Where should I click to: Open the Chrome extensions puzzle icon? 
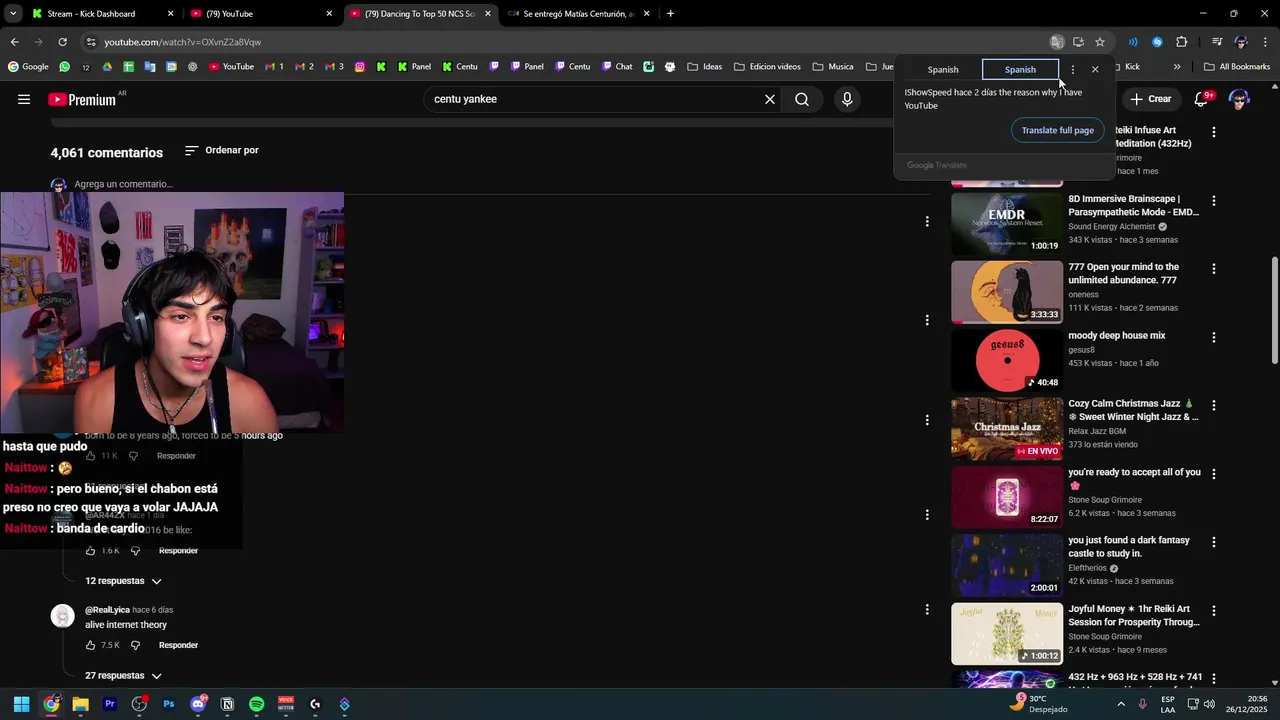coord(1181,42)
